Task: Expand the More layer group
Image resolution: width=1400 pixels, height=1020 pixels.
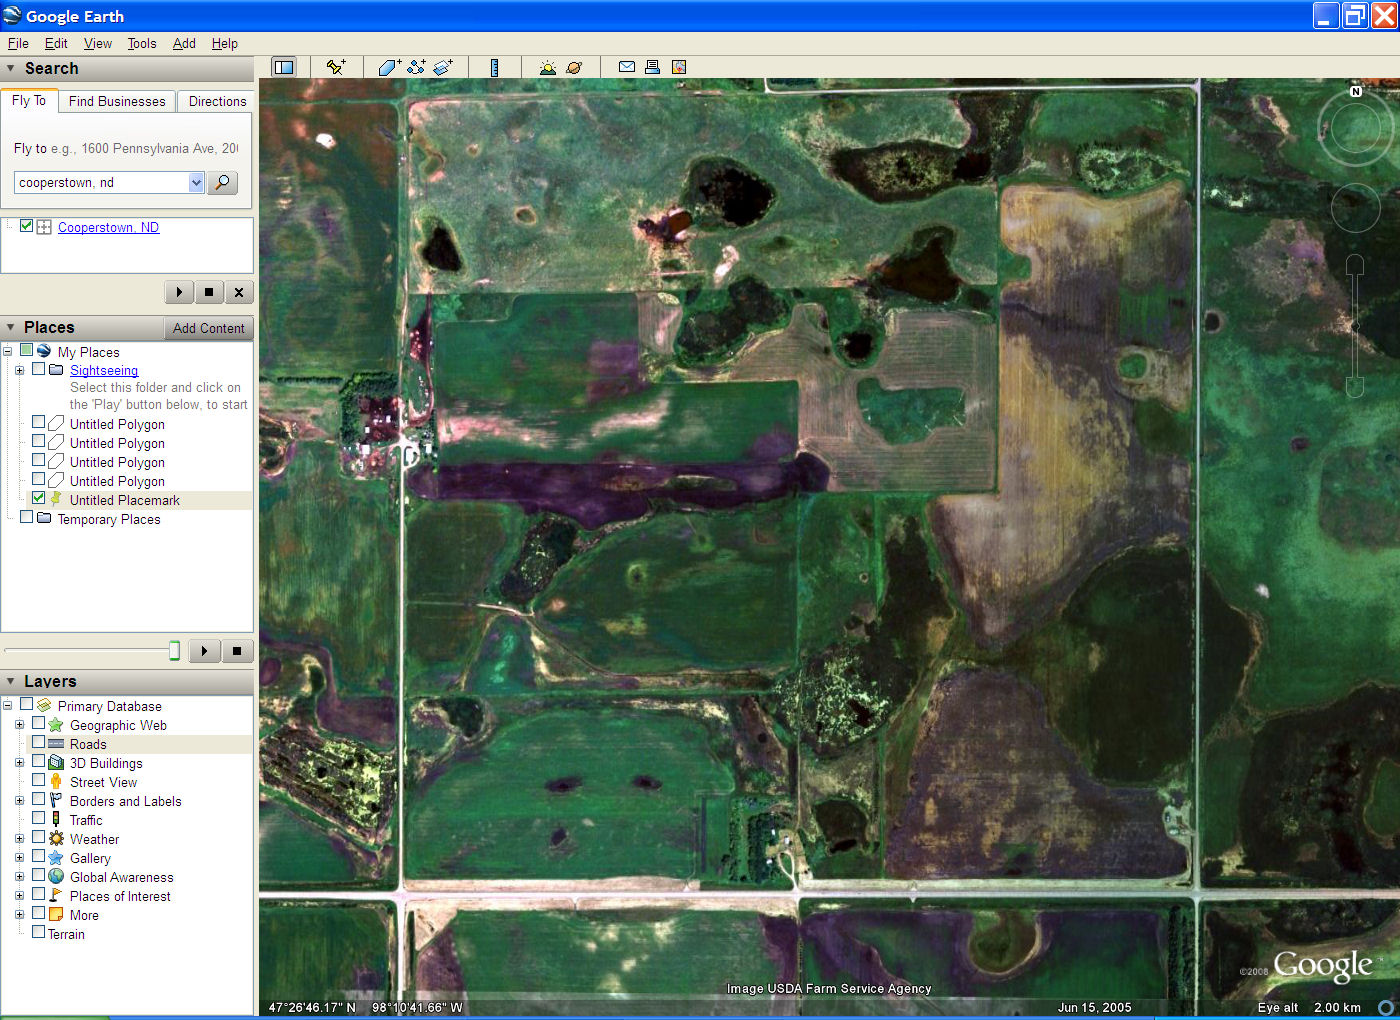Action: pyautogui.click(x=19, y=915)
